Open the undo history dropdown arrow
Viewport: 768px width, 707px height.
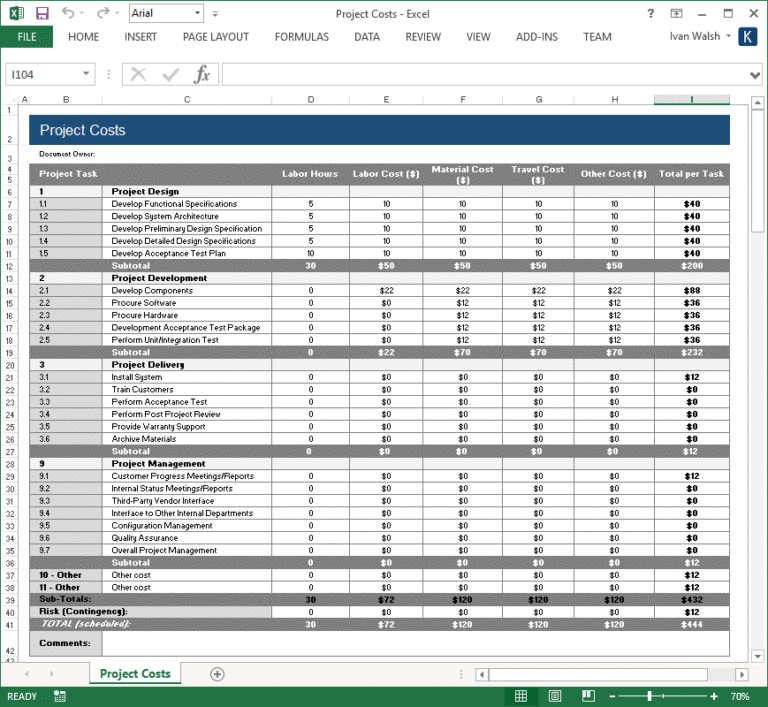82,13
